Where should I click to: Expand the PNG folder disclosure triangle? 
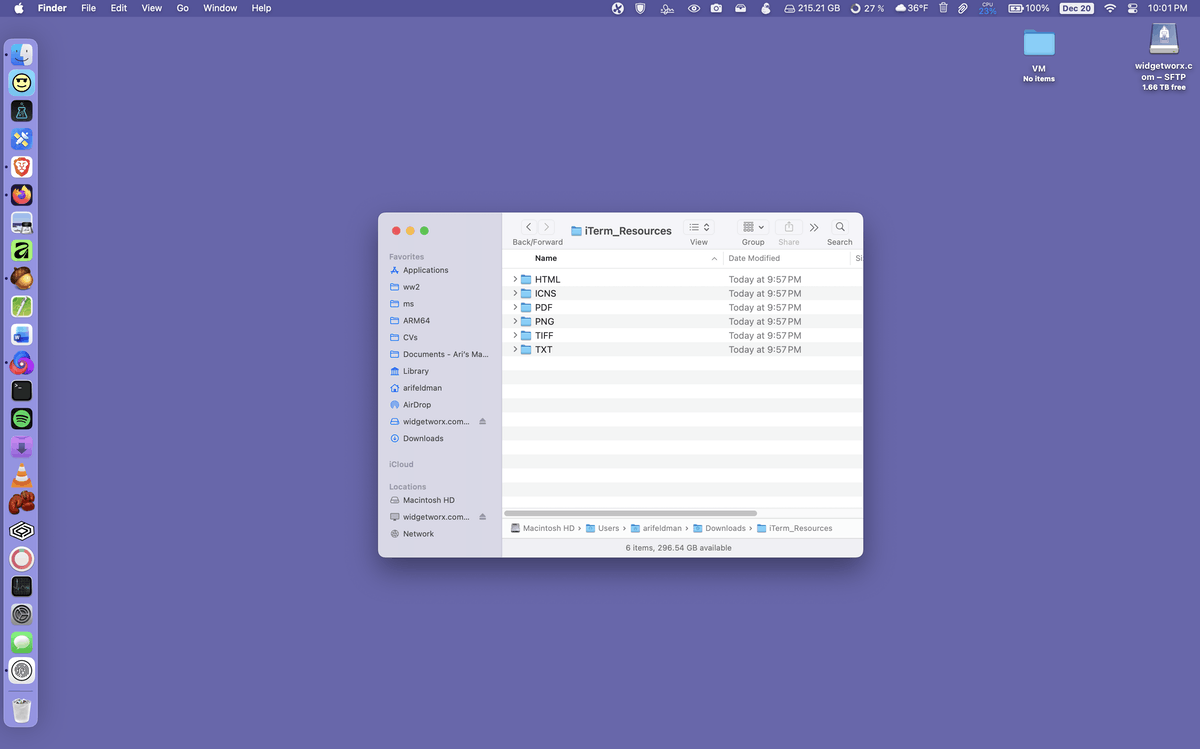(515, 321)
